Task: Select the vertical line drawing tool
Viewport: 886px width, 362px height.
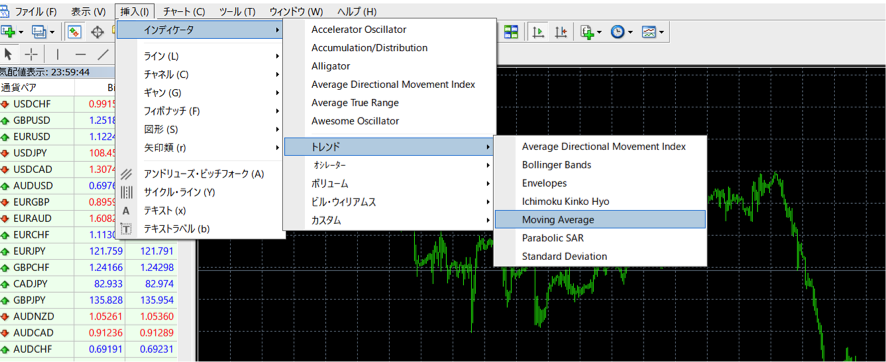Action: 57,54
